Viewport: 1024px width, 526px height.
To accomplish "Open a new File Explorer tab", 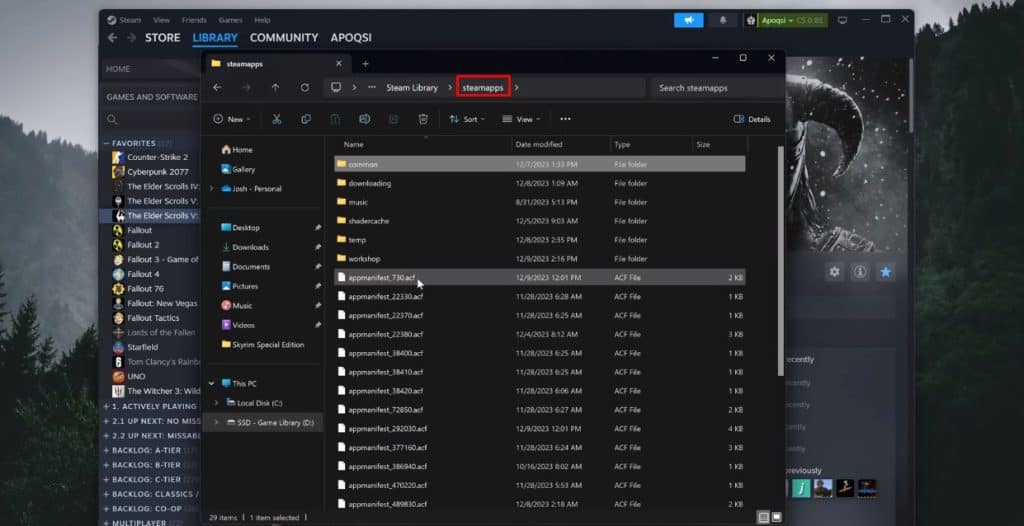I will 366,63.
